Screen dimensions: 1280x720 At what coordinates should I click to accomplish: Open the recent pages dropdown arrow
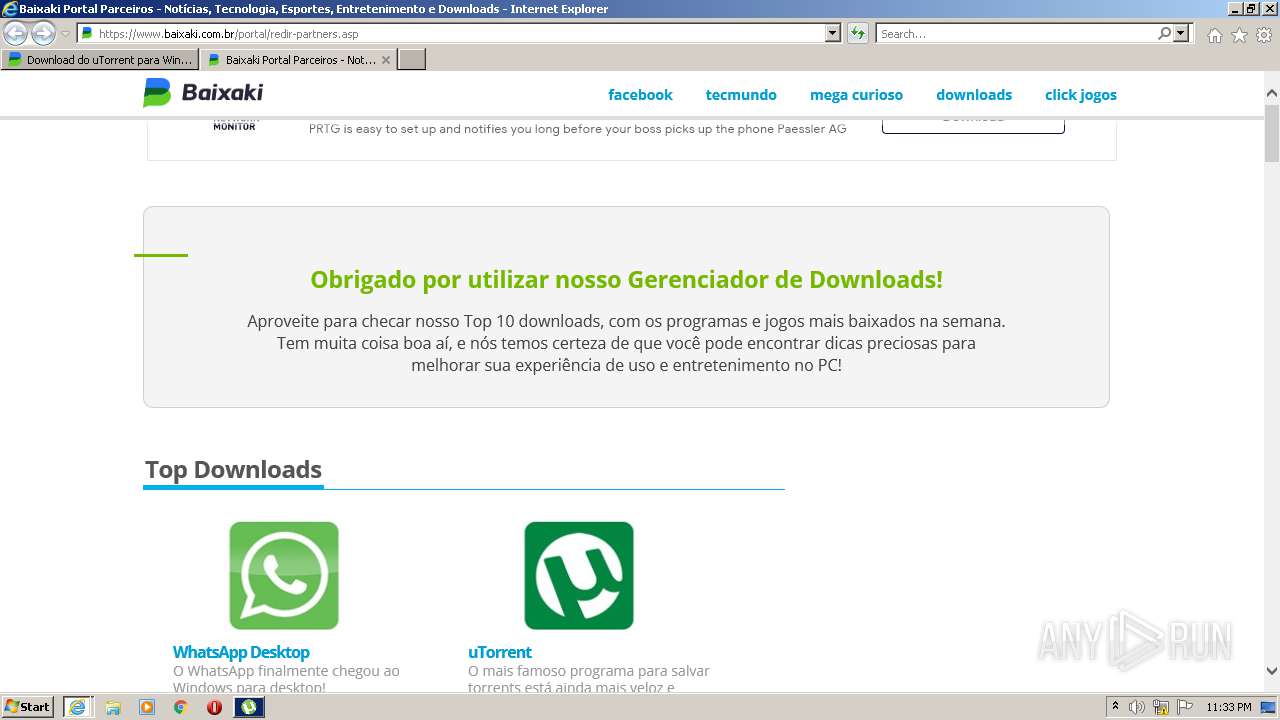[x=66, y=34]
